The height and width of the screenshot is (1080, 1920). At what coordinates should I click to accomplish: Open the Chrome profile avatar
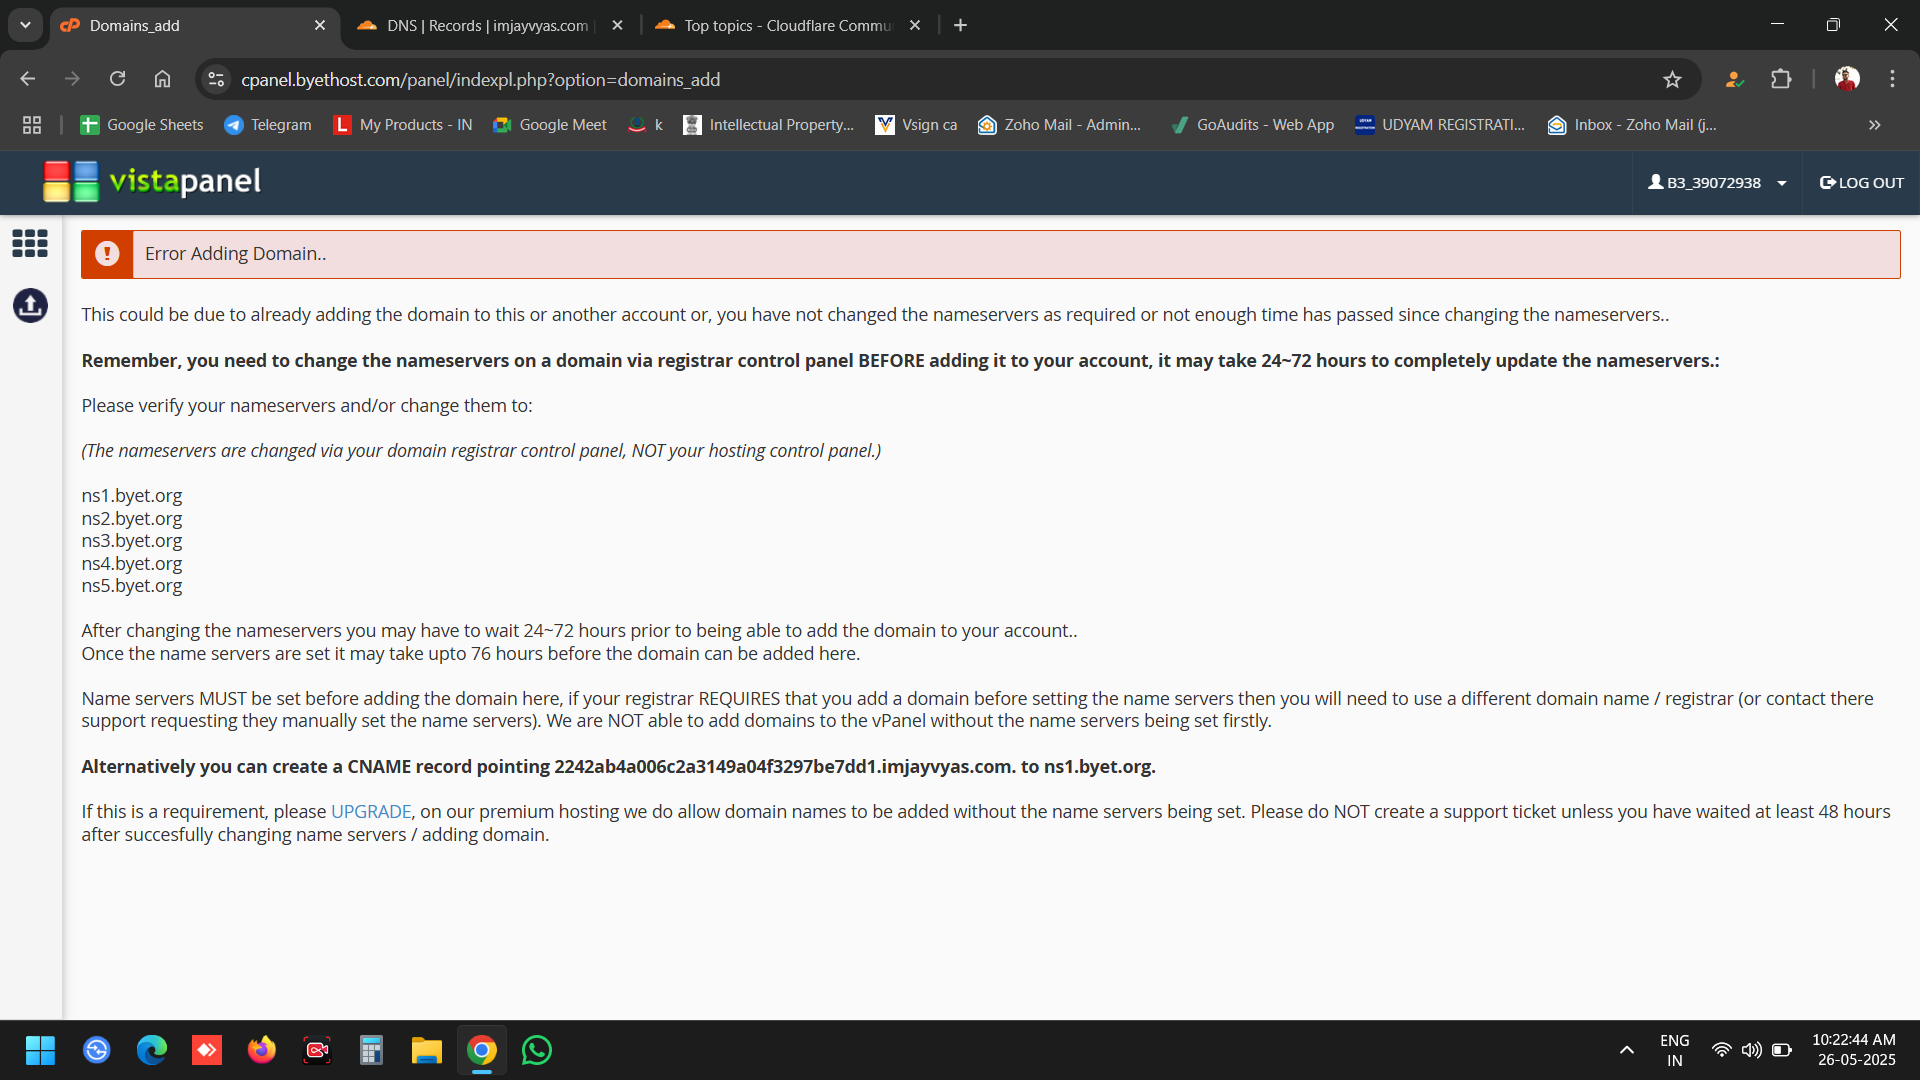[1847, 79]
